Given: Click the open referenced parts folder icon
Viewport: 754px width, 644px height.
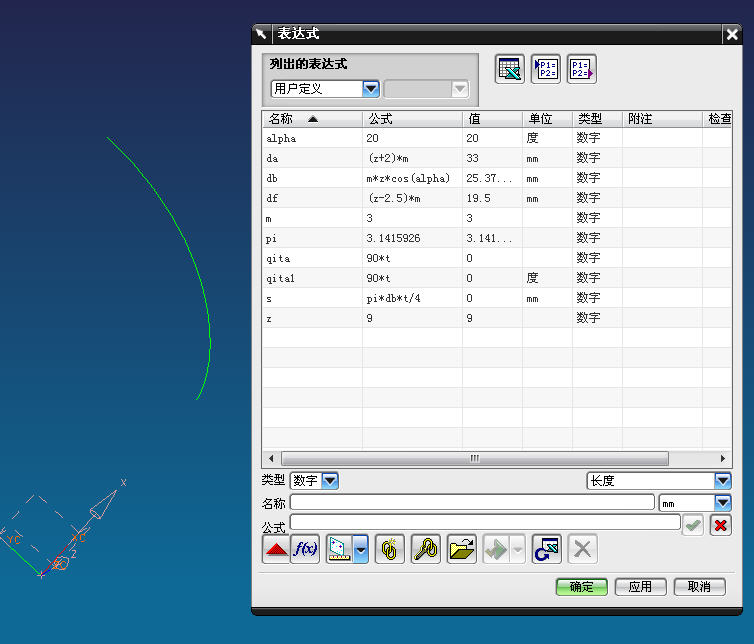Looking at the screenshot, I should tap(462, 549).
